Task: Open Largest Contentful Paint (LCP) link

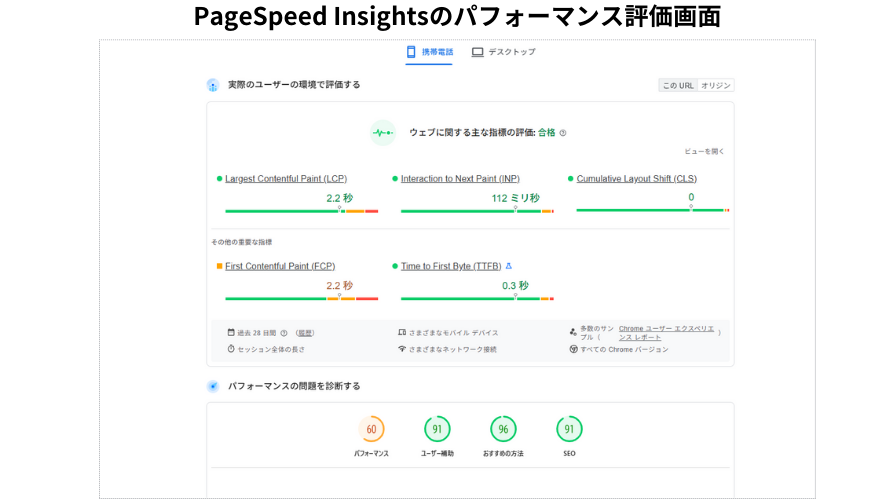Action: tap(286, 179)
